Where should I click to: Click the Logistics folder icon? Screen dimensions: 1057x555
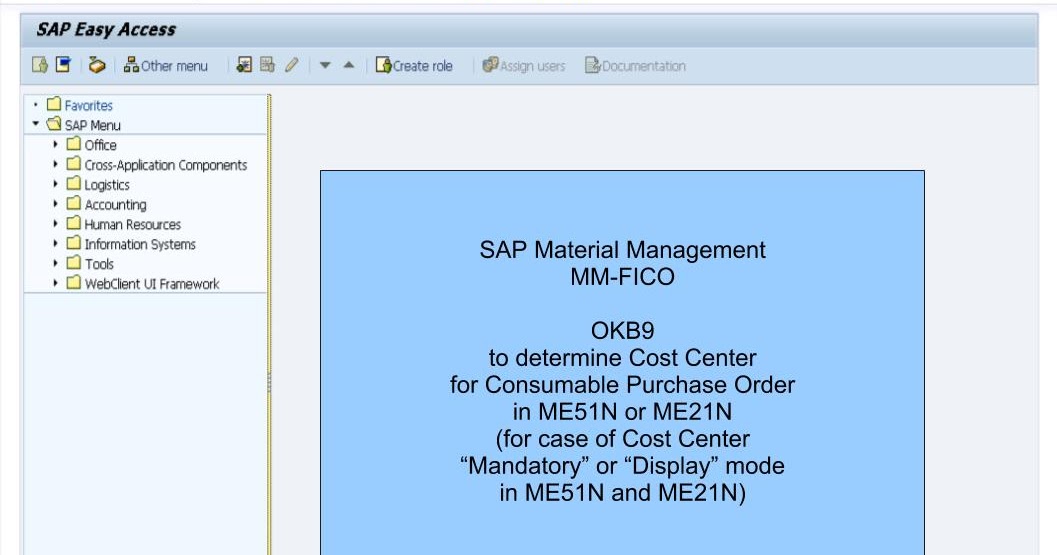73,183
